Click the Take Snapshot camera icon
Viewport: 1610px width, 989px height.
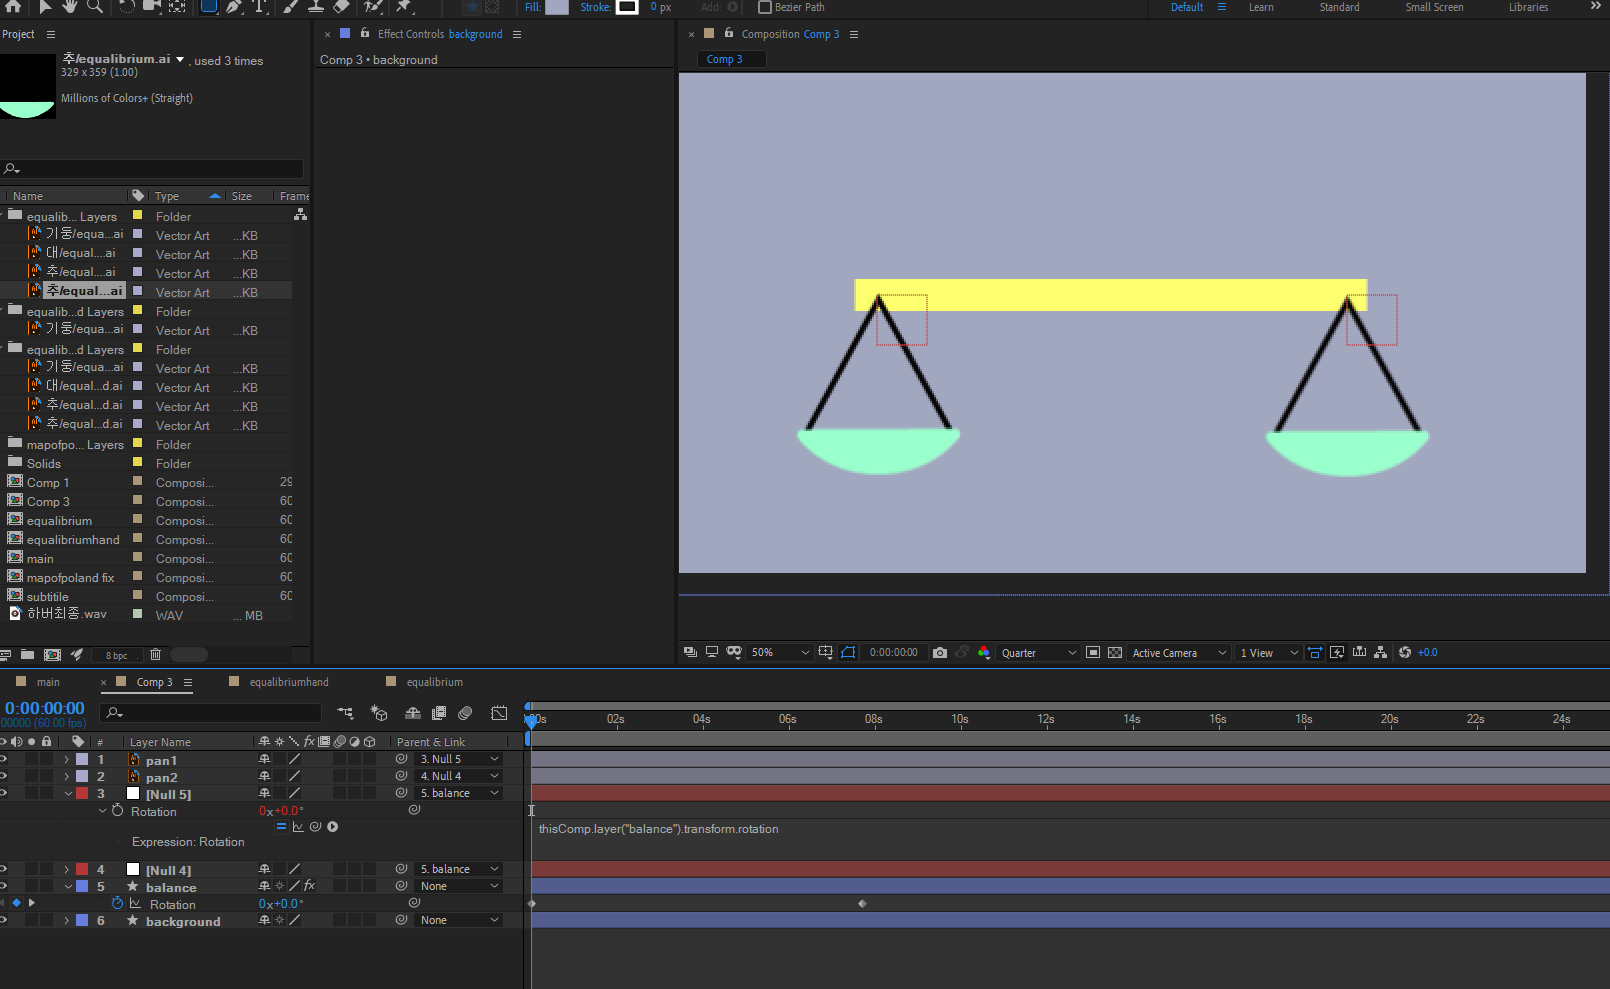[940, 652]
